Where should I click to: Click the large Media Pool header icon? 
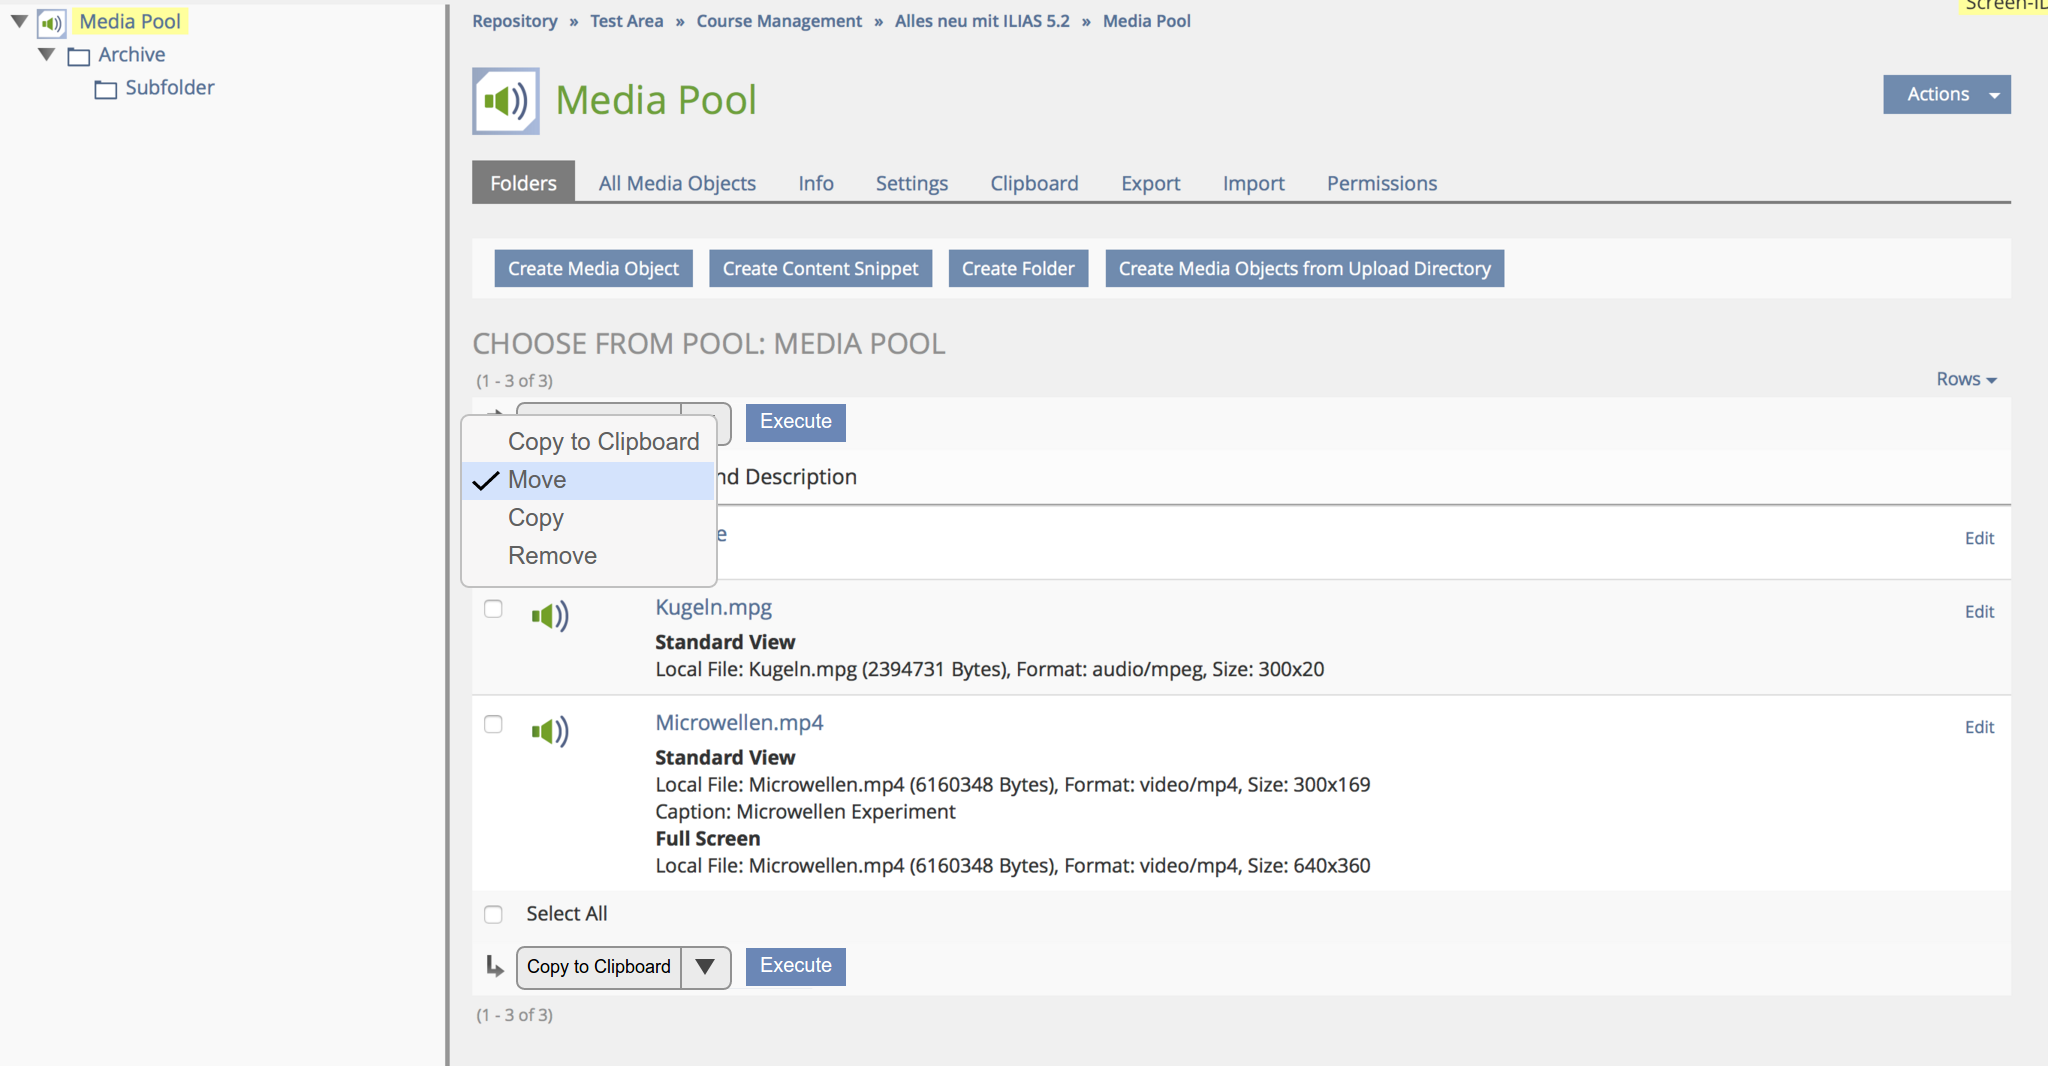(x=506, y=101)
